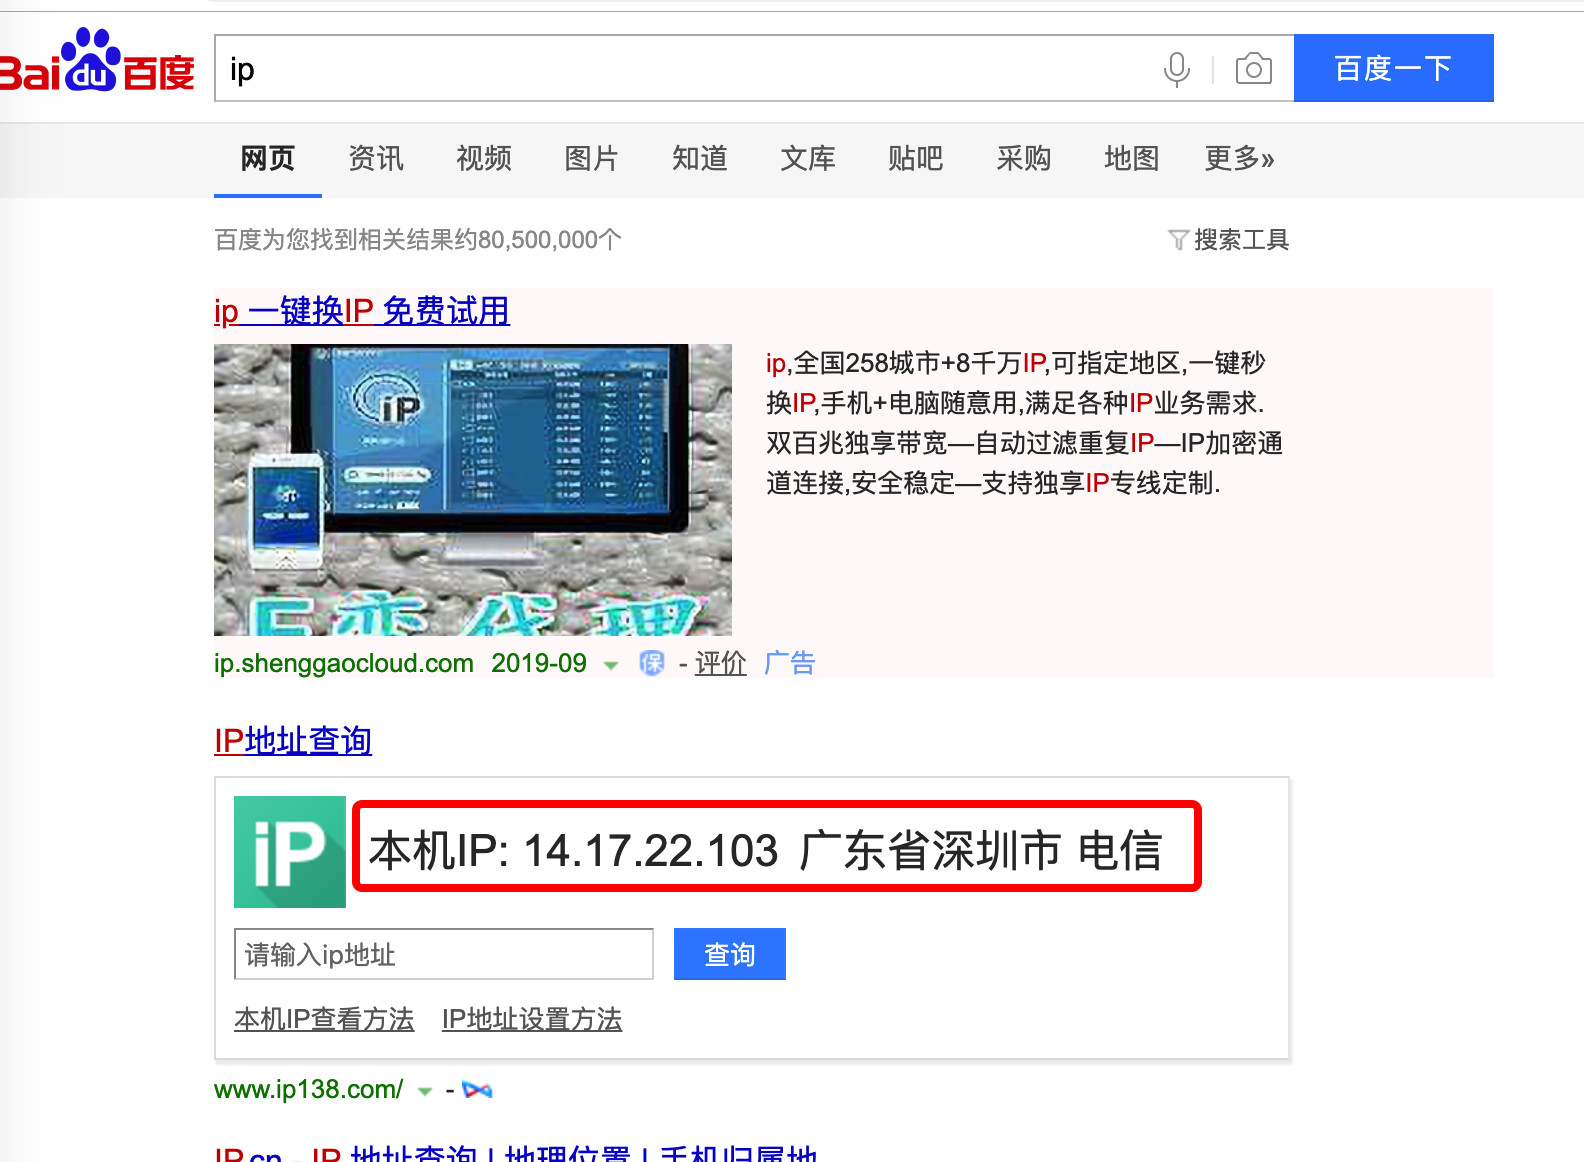The image size is (1584, 1162).
Task: Open the 地图 tab
Action: (1132, 158)
